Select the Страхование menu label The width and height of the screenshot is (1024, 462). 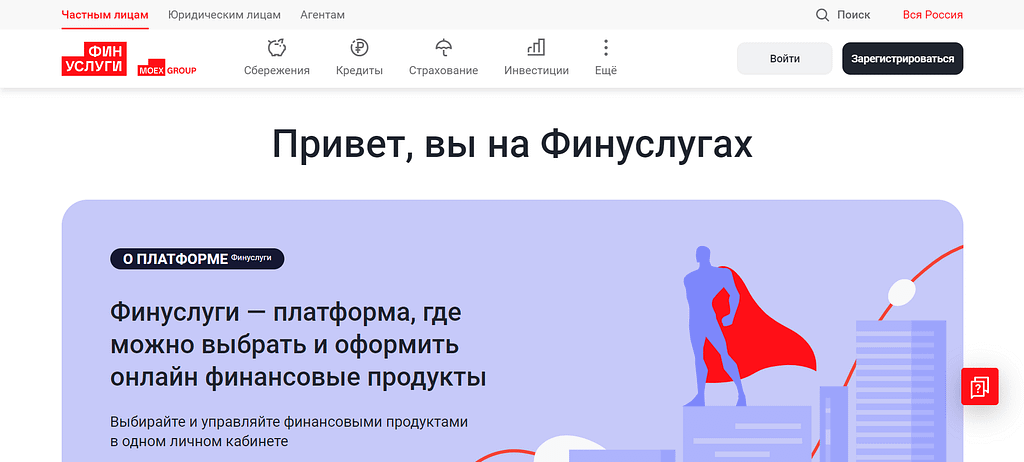443,71
